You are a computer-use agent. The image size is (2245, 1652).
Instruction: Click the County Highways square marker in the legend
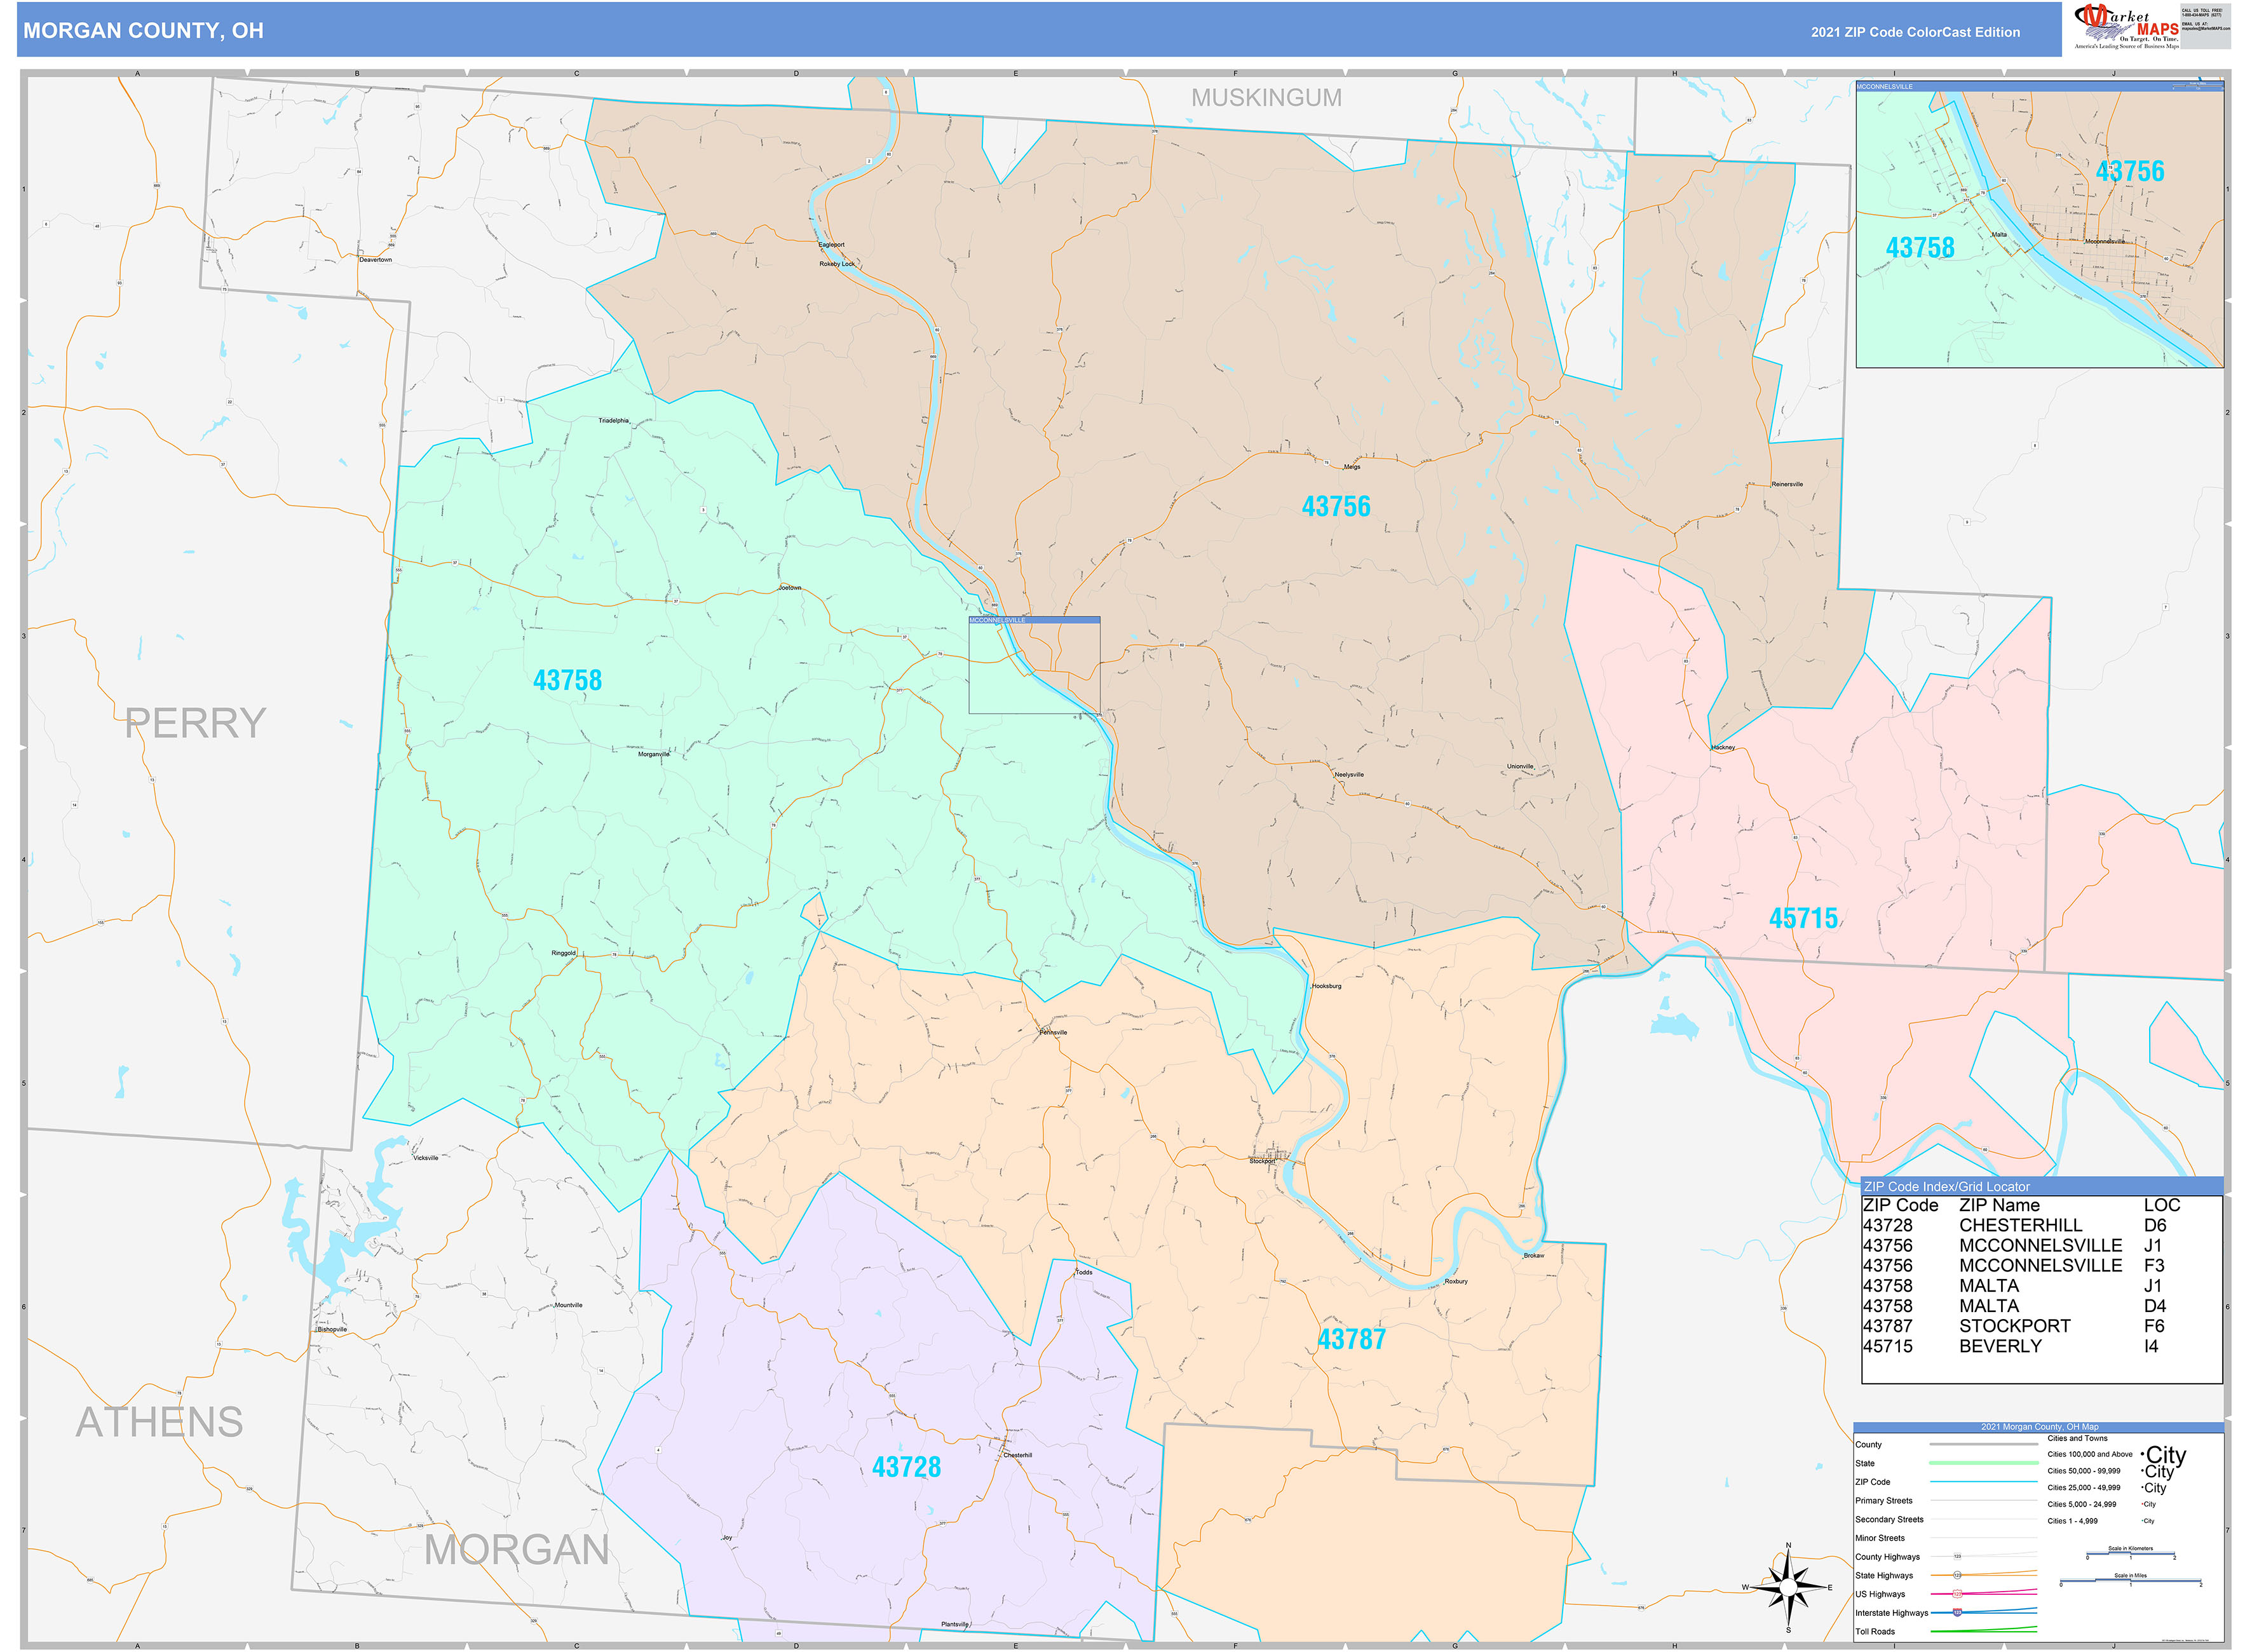(1957, 1557)
